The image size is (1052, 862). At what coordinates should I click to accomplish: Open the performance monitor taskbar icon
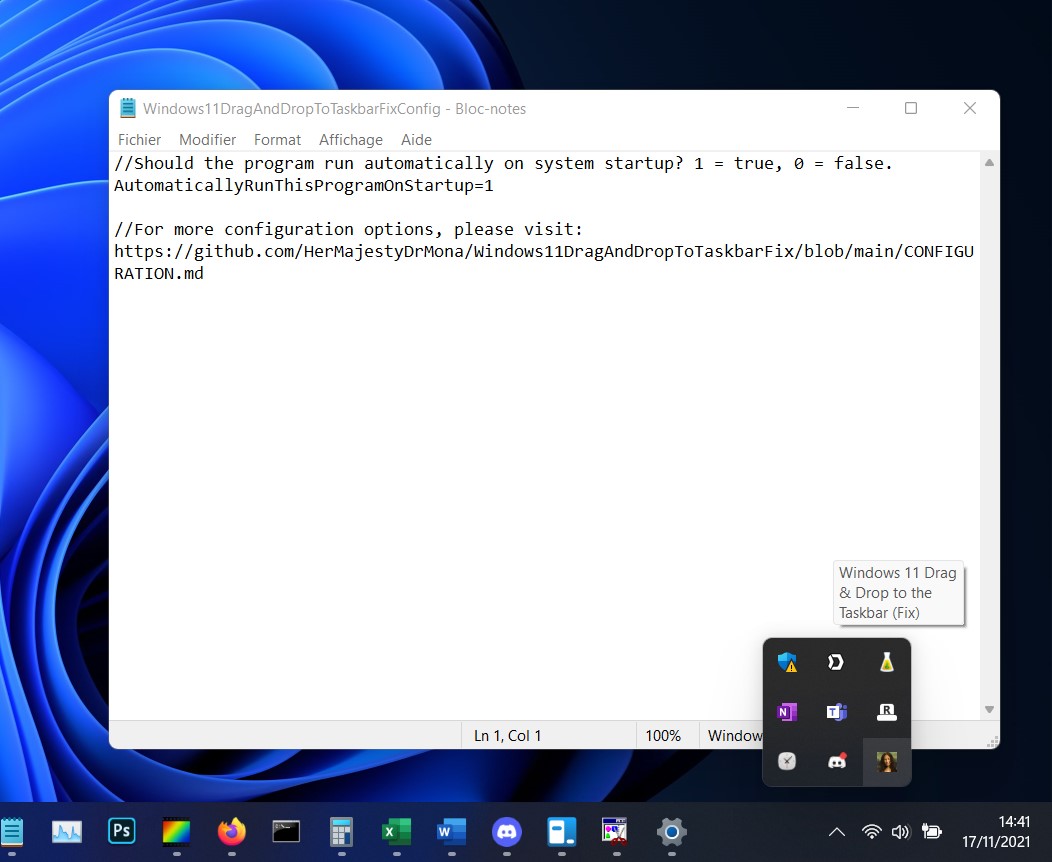pyautogui.click(x=66, y=832)
